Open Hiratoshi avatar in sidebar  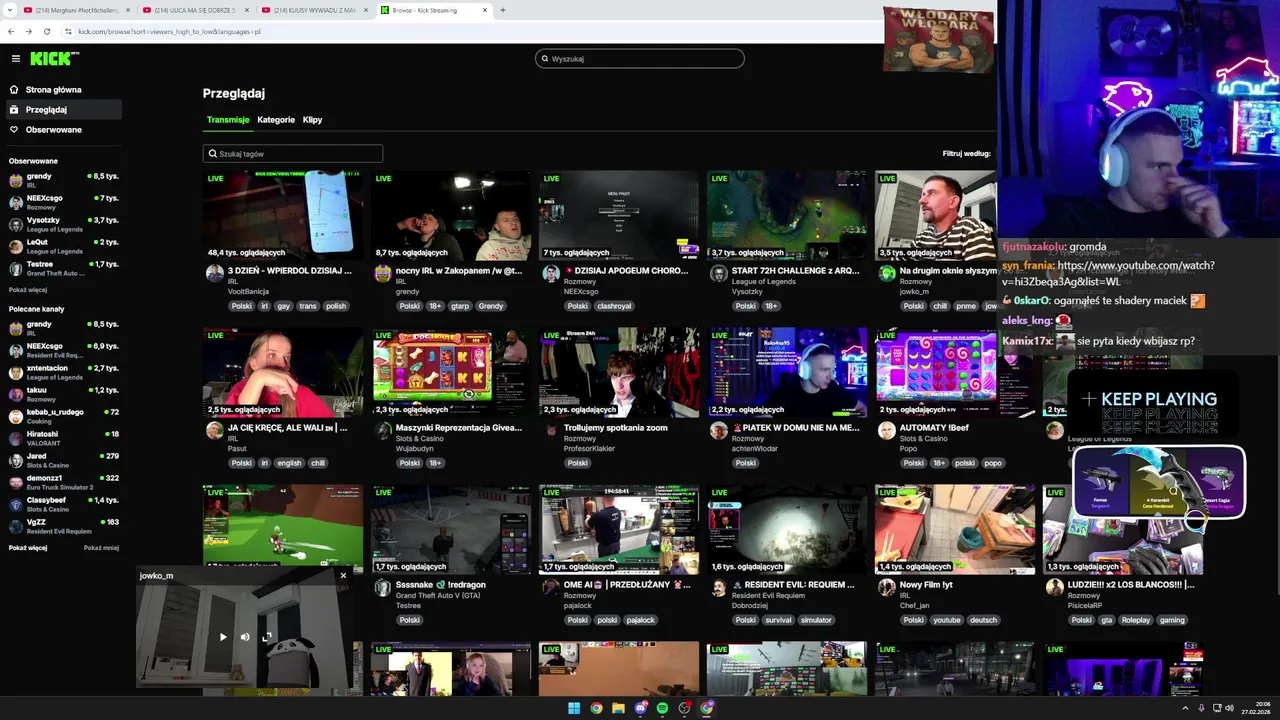click(16, 438)
